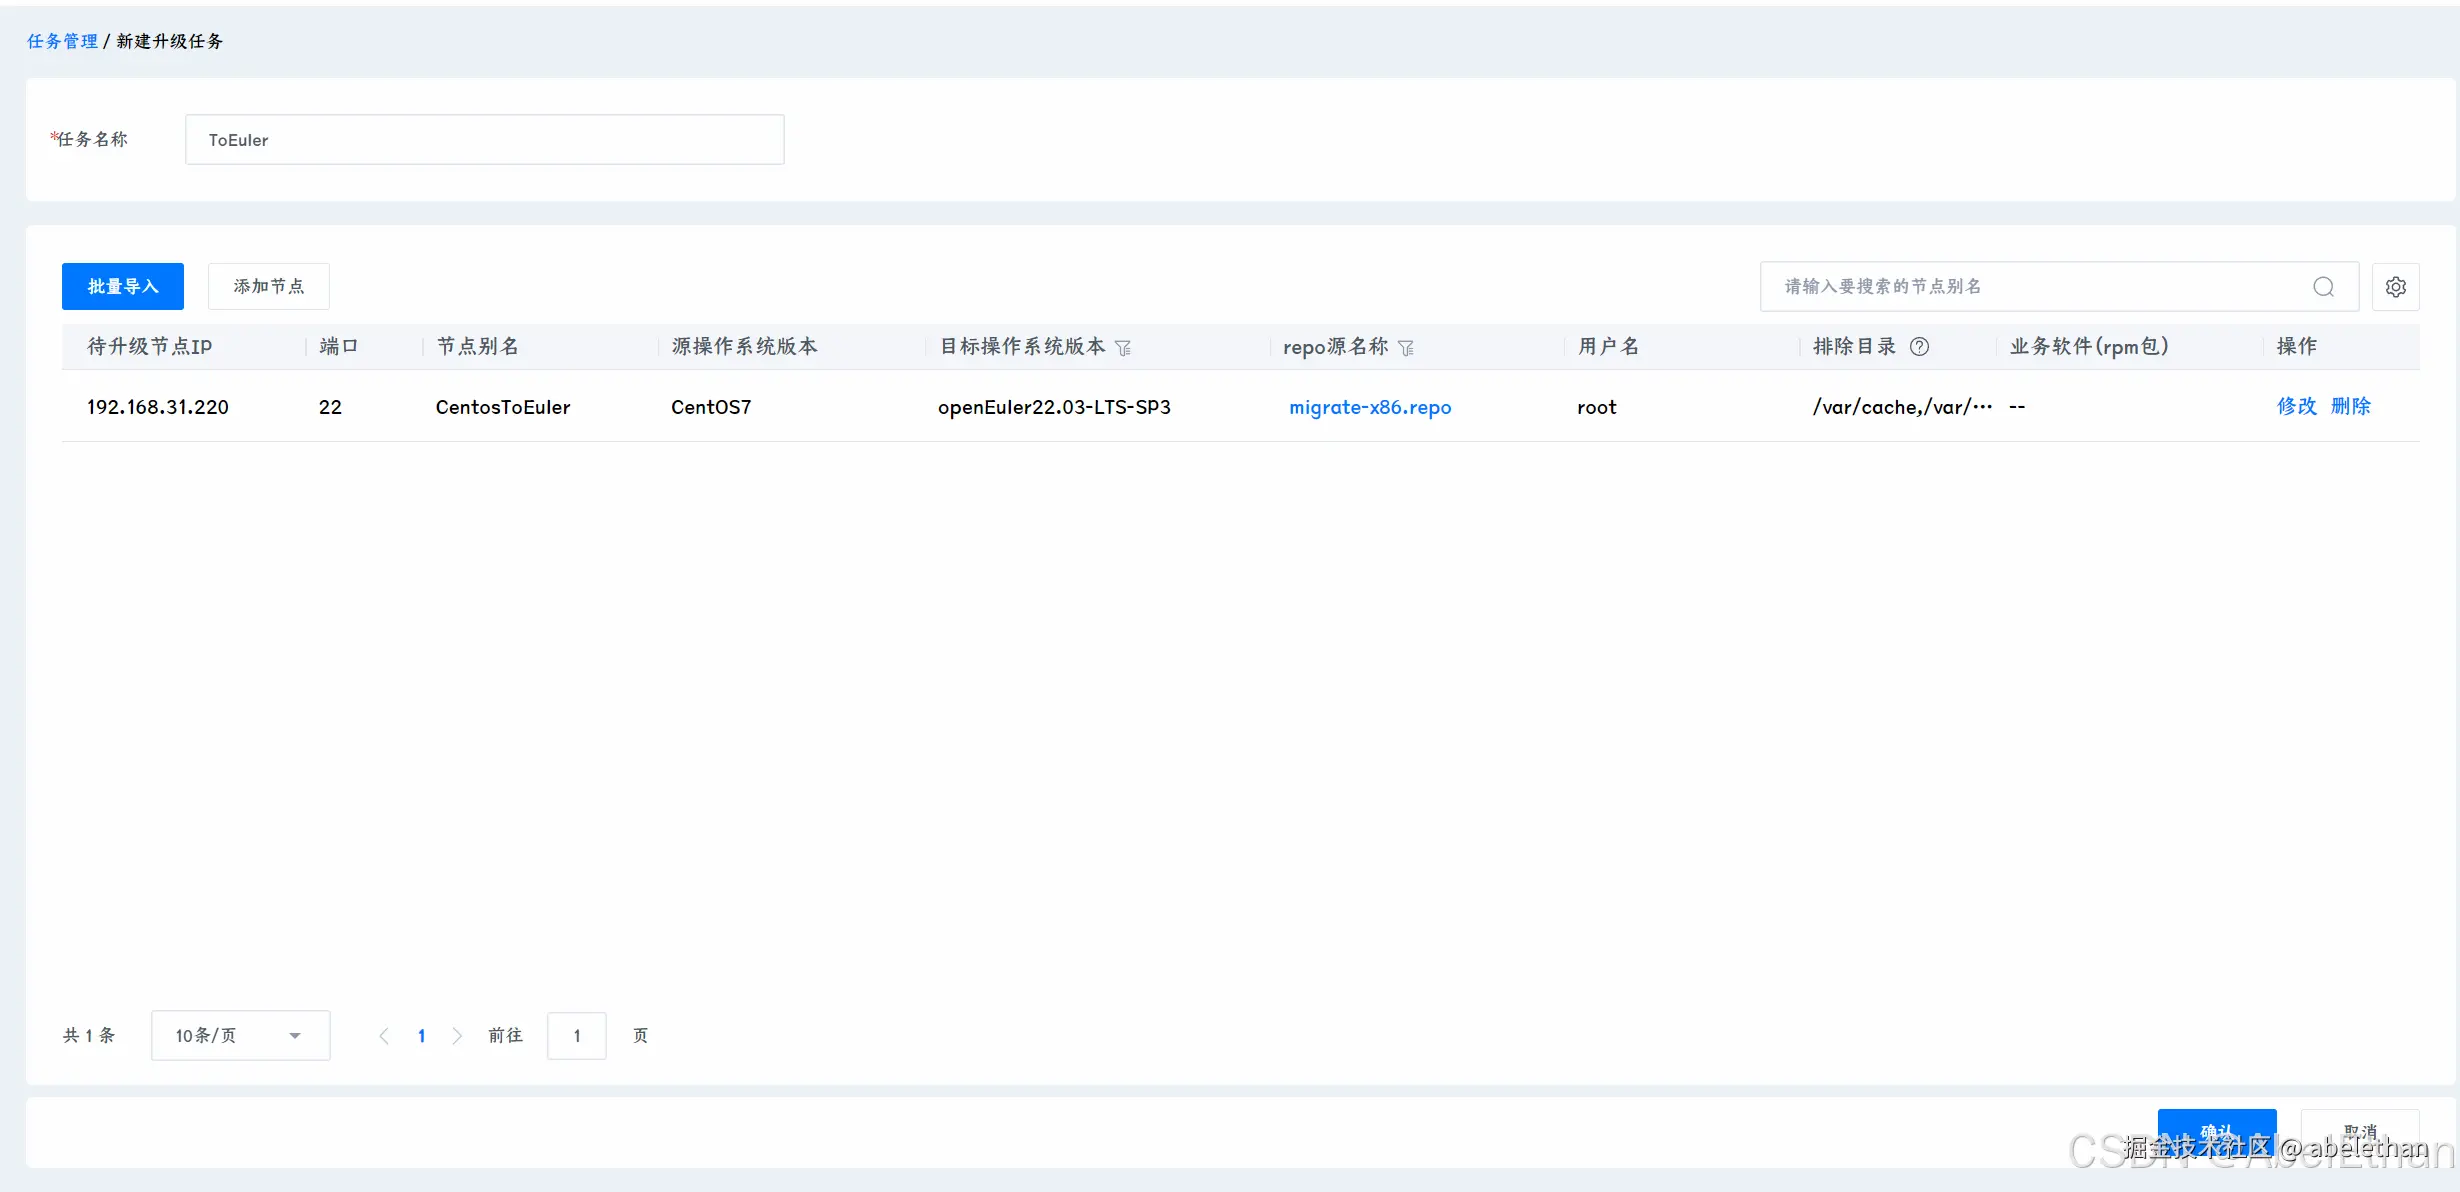
Task: Click the exclude directory help icon
Action: pos(1919,346)
